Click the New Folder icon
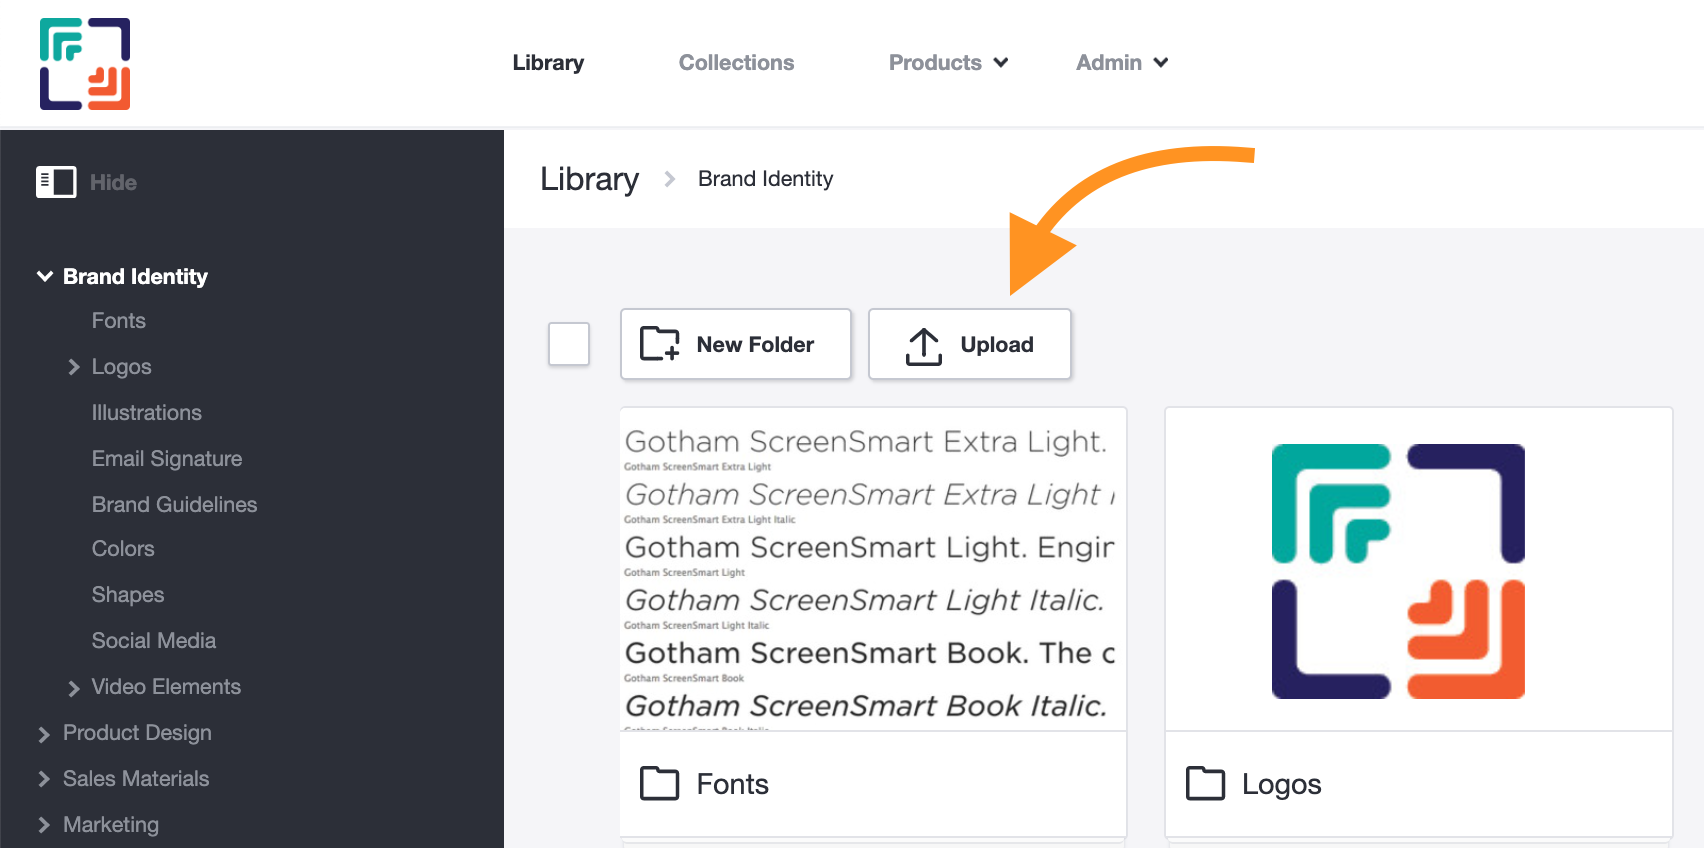 point(660,344)
